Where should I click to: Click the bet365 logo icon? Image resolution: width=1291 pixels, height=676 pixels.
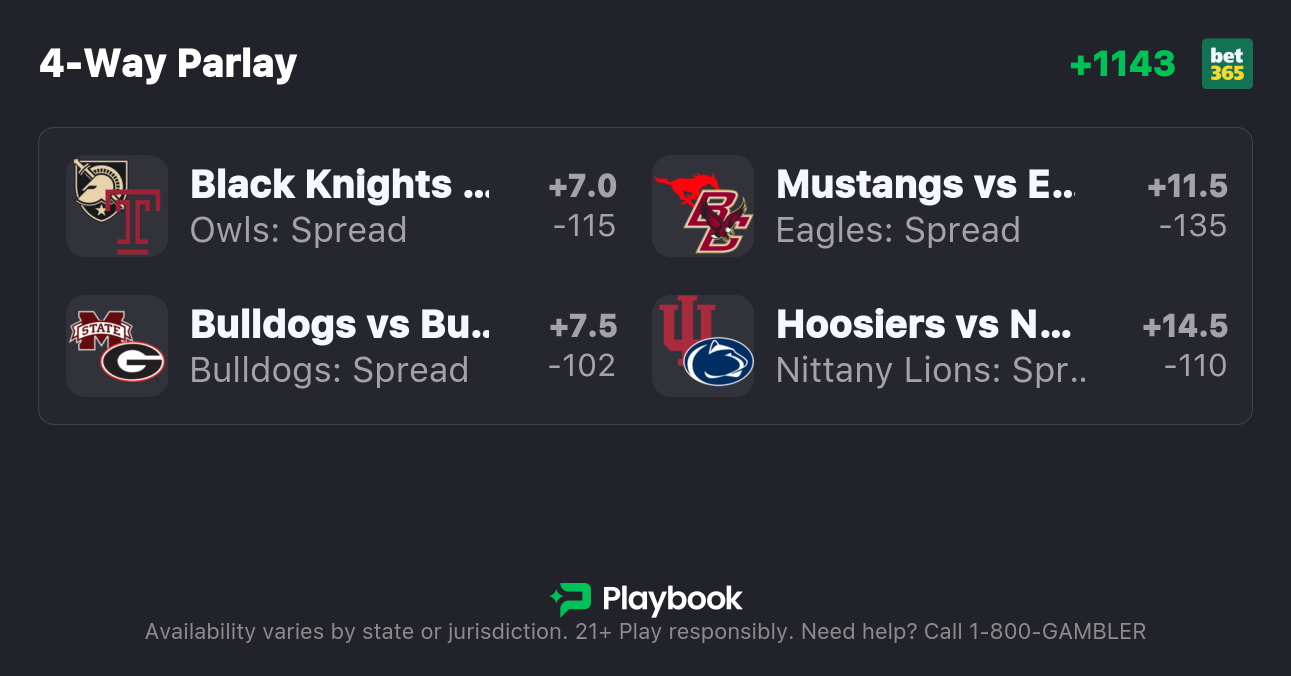[1227, 64]
